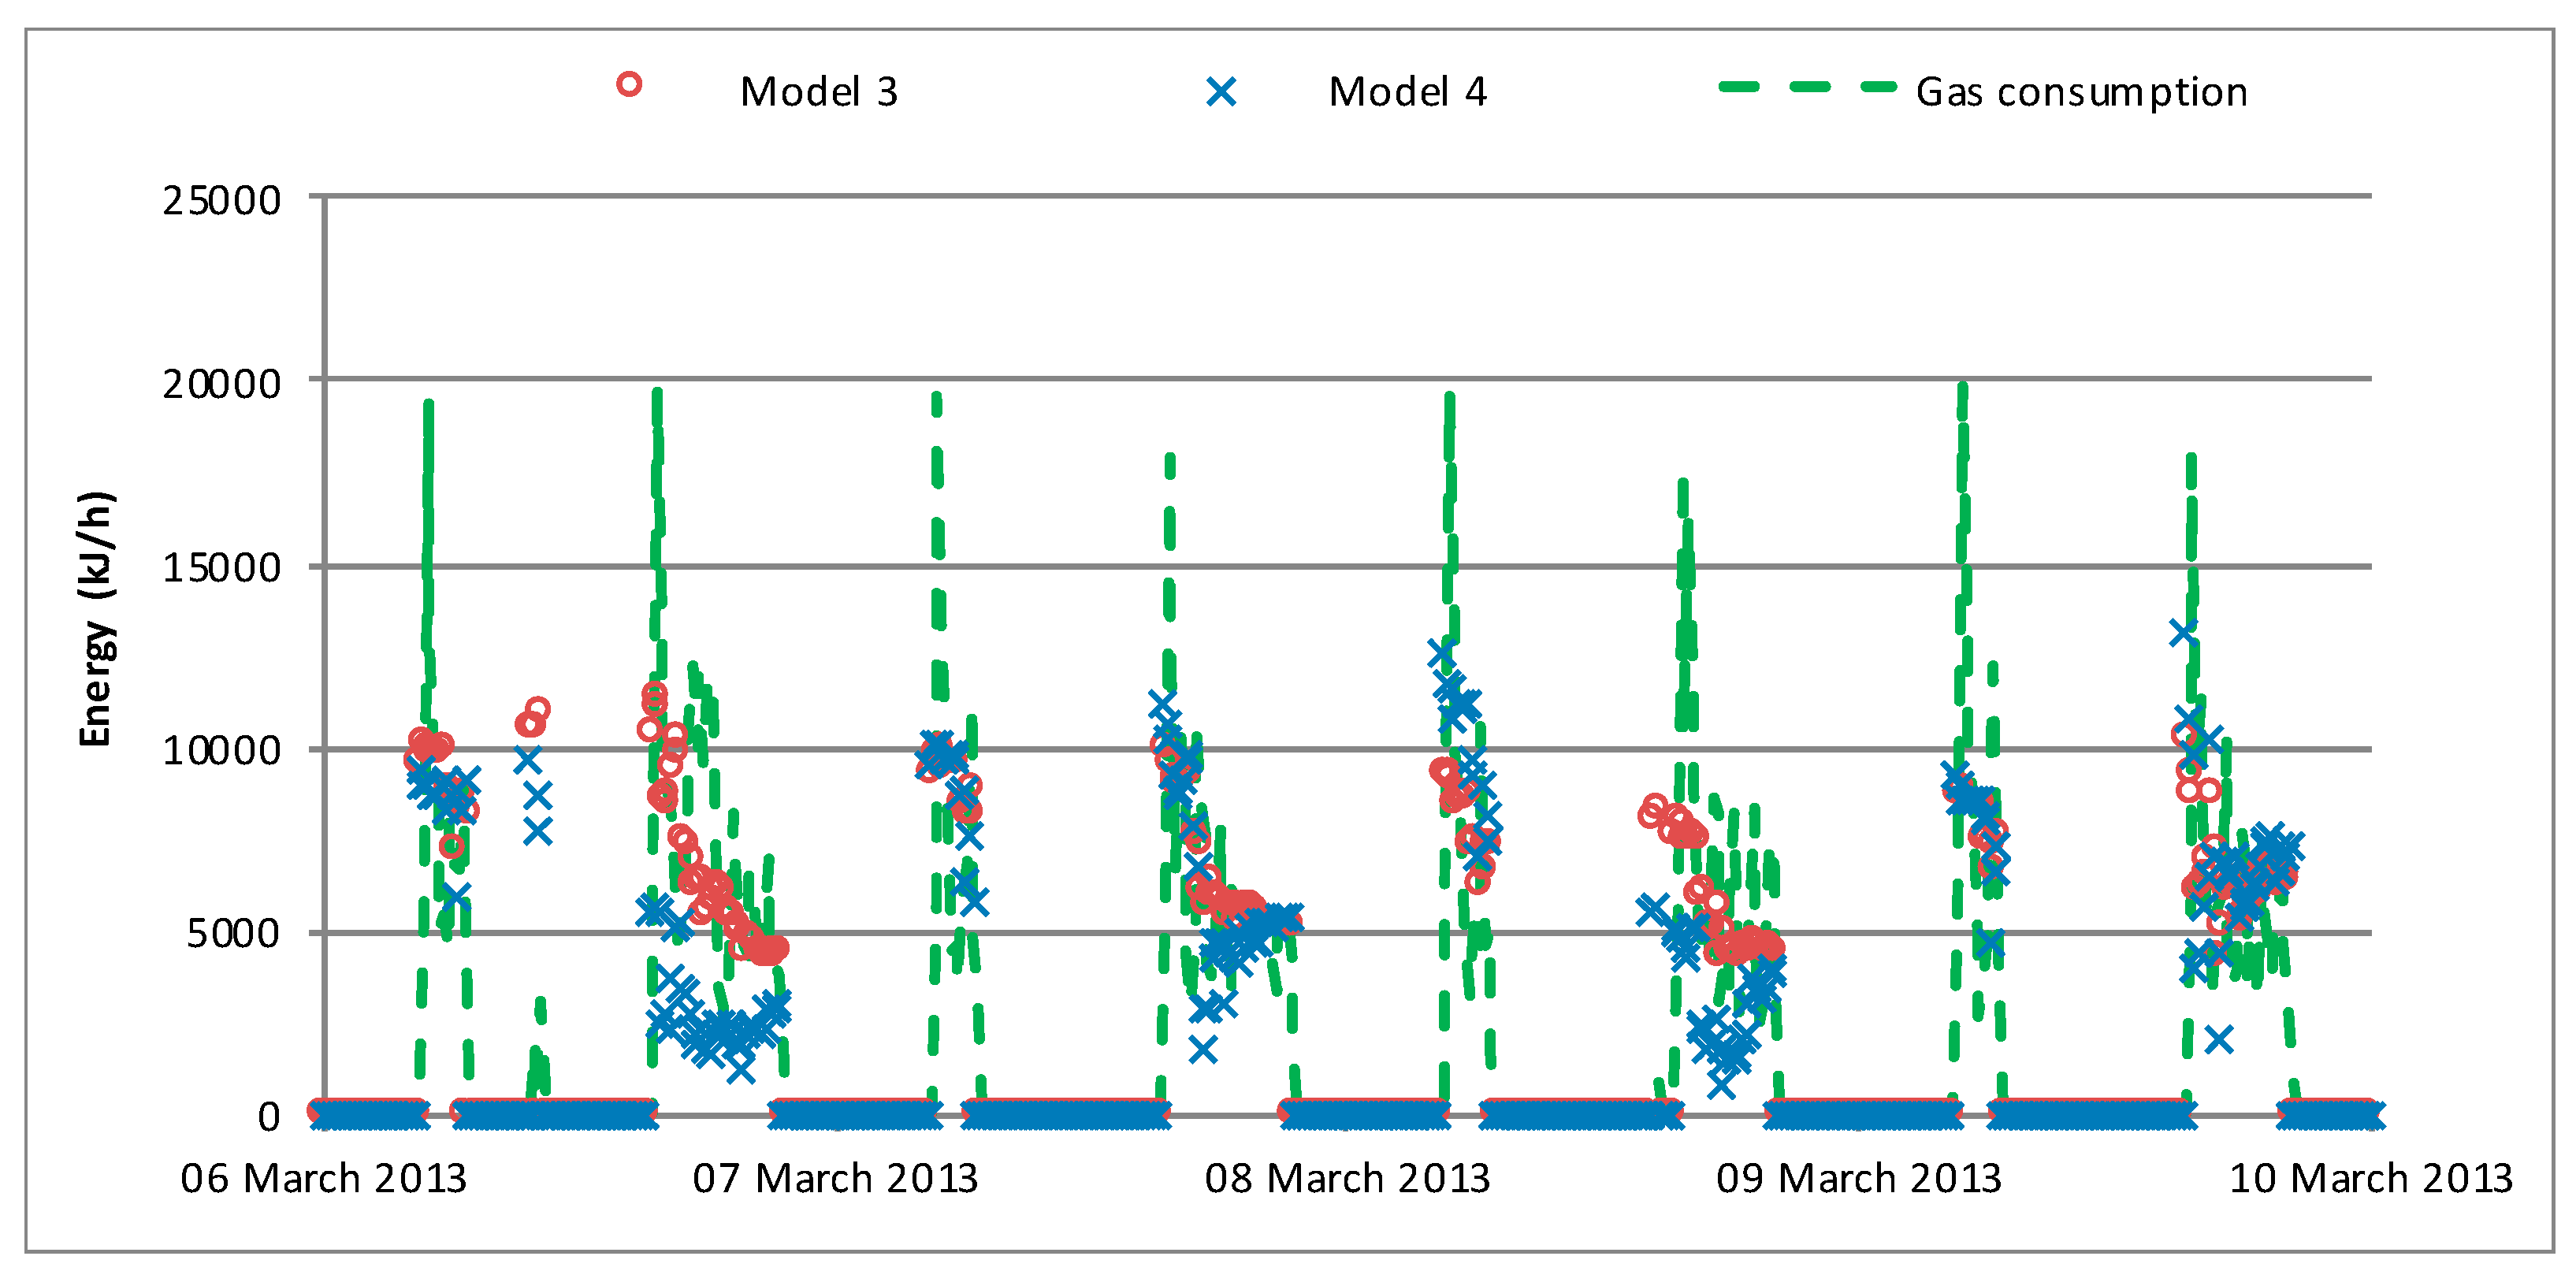
Task: Click the 07 March 2013 date label
Action: 835,1179
